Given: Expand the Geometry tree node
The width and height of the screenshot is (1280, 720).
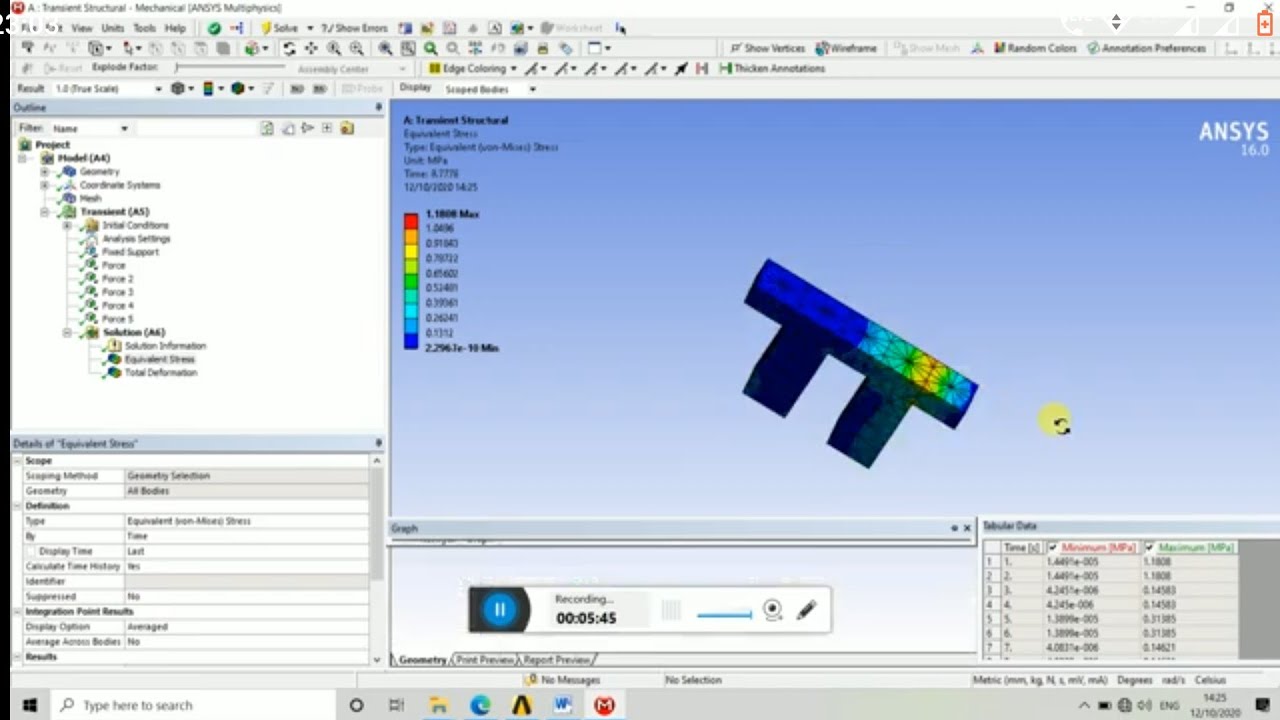Looking at the screenshot, I should (x=44, y=172).
